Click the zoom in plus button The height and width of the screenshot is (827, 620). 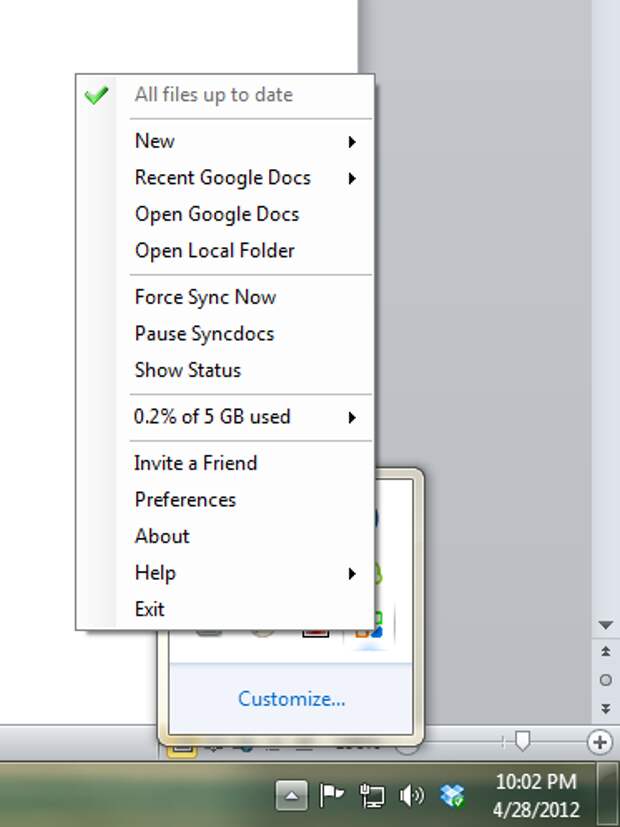tap(599, 742)
